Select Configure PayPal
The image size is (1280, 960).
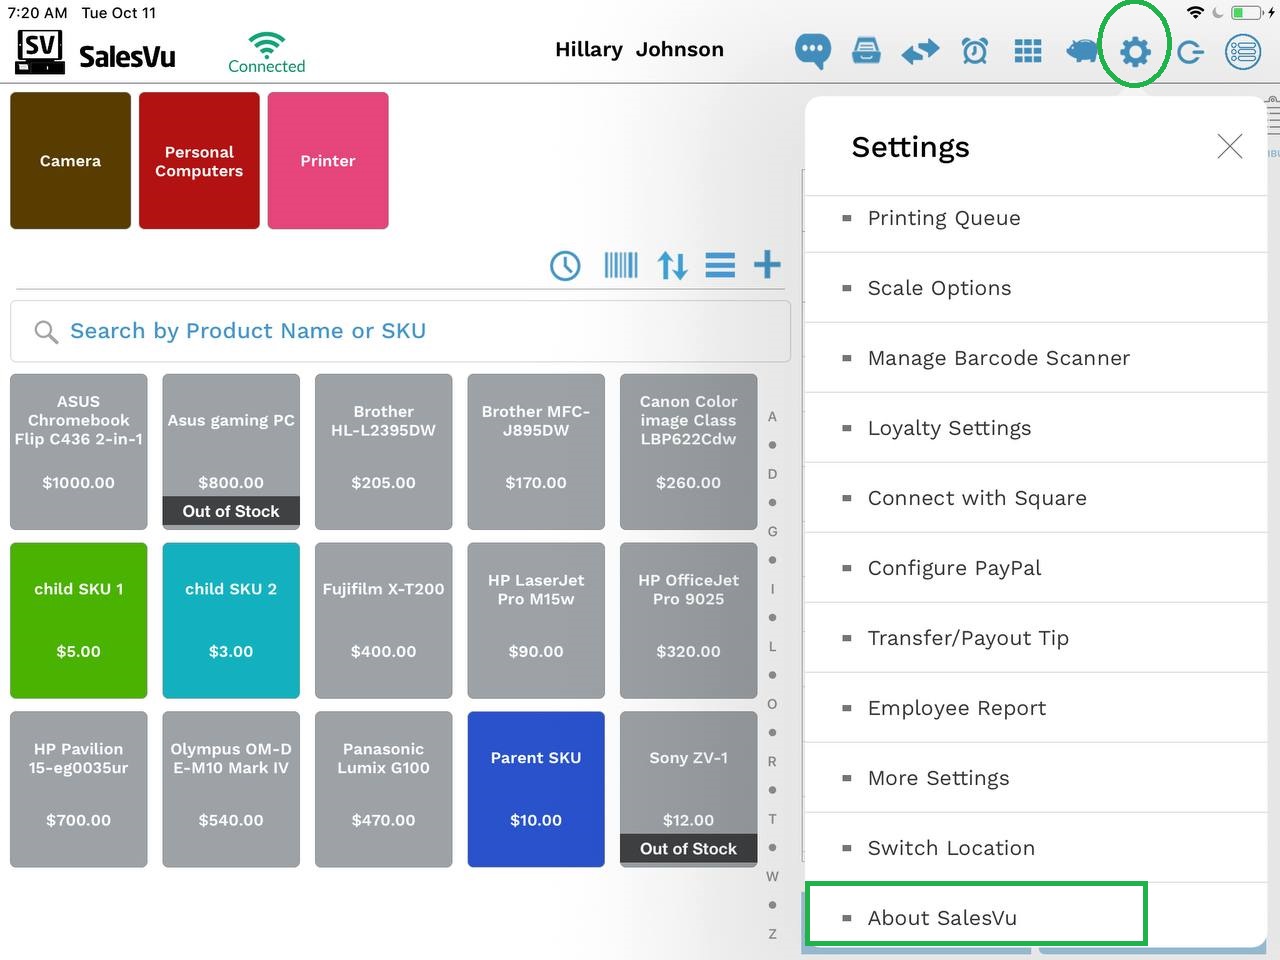tap(1035, 568)
